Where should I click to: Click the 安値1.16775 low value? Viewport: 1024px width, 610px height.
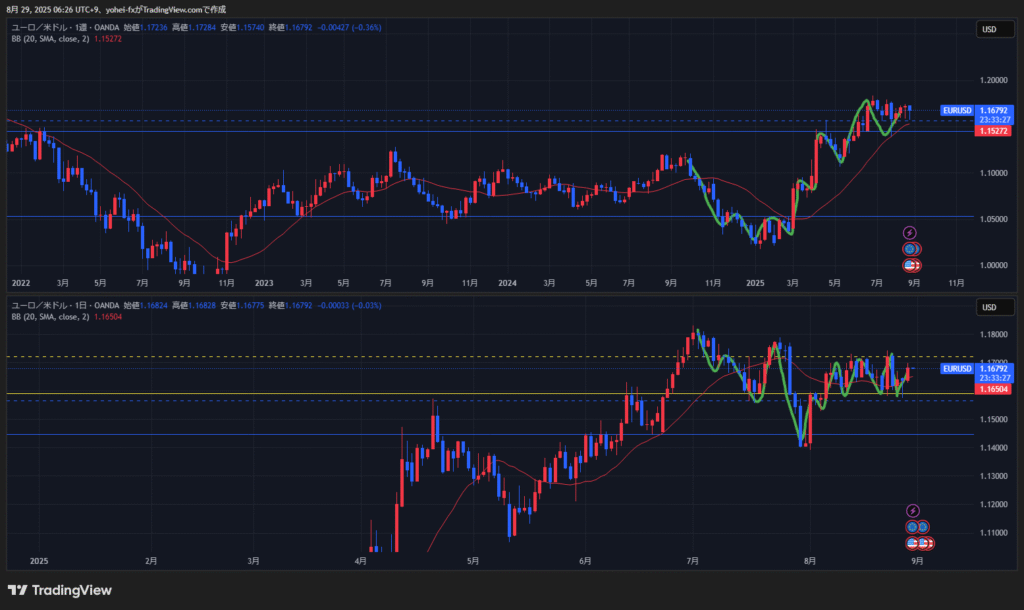click(x=242, y=306)
